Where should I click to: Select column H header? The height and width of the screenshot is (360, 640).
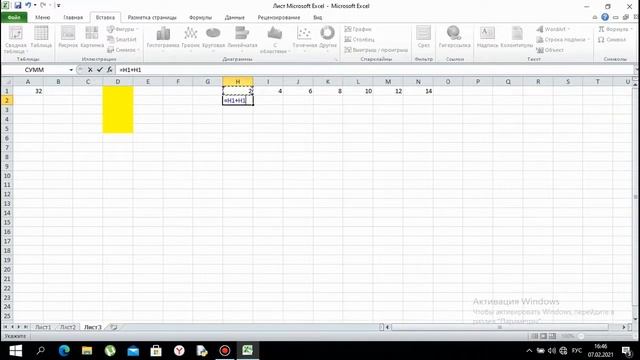(238, 82)
